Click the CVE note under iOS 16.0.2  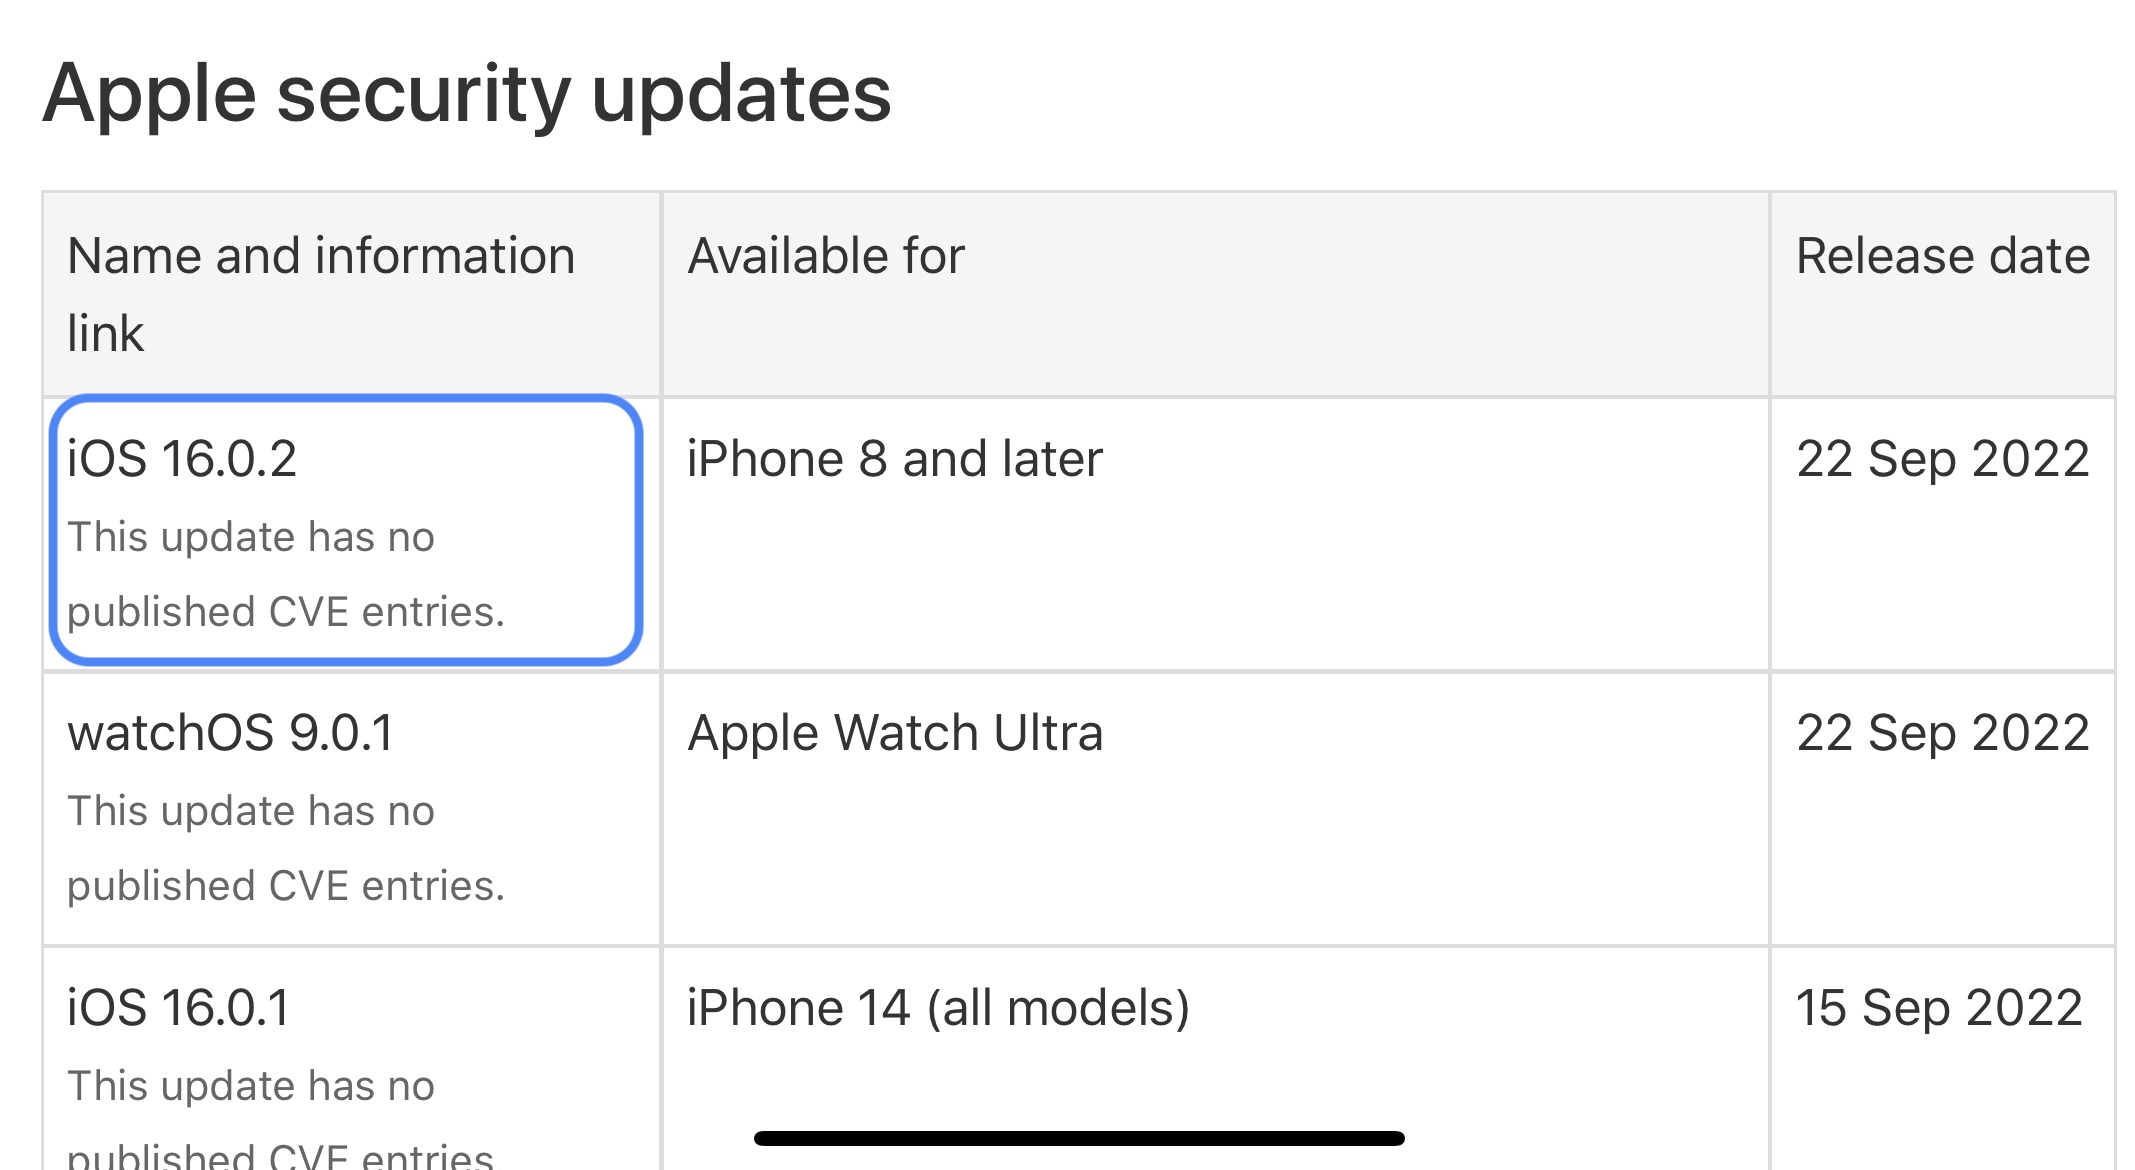(286, 575)
